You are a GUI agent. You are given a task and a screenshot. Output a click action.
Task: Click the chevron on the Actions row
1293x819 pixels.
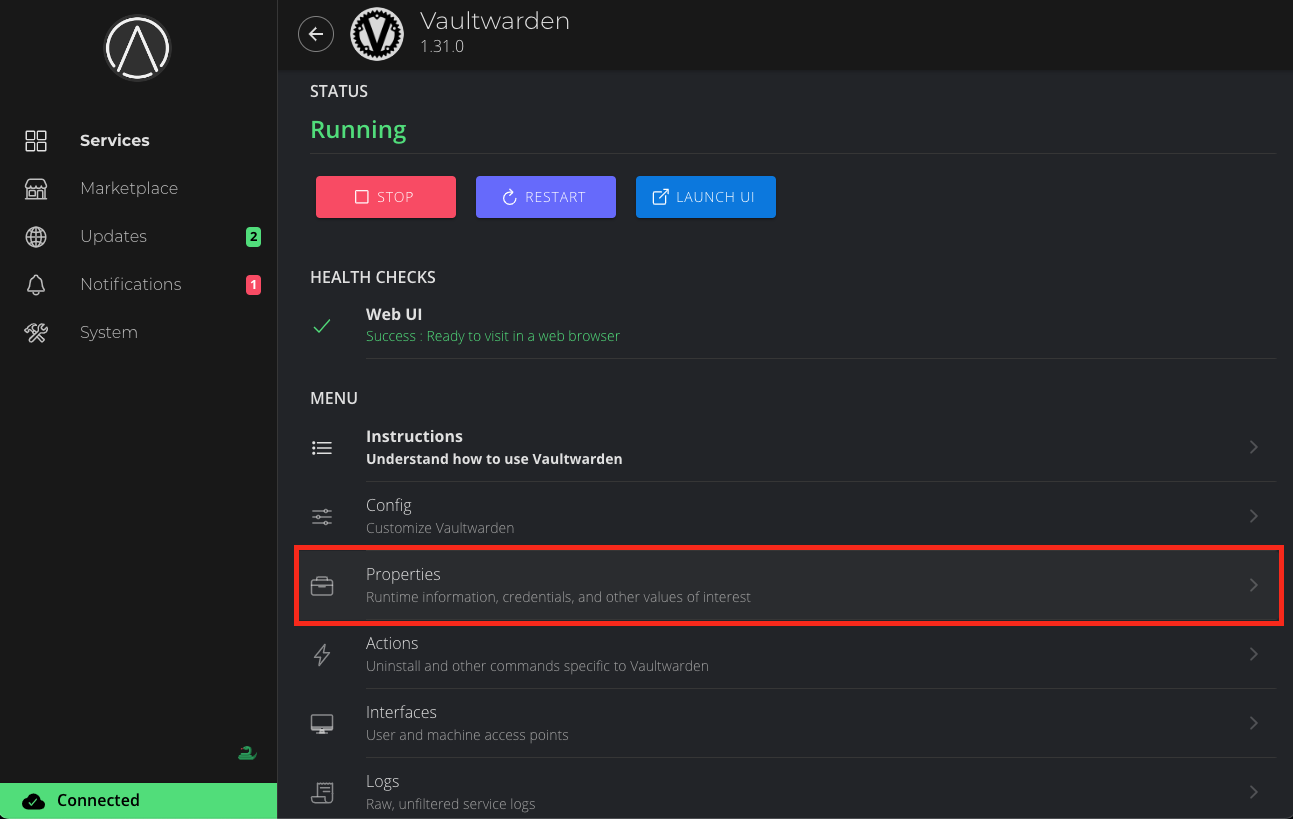(x=1253, y=654)
